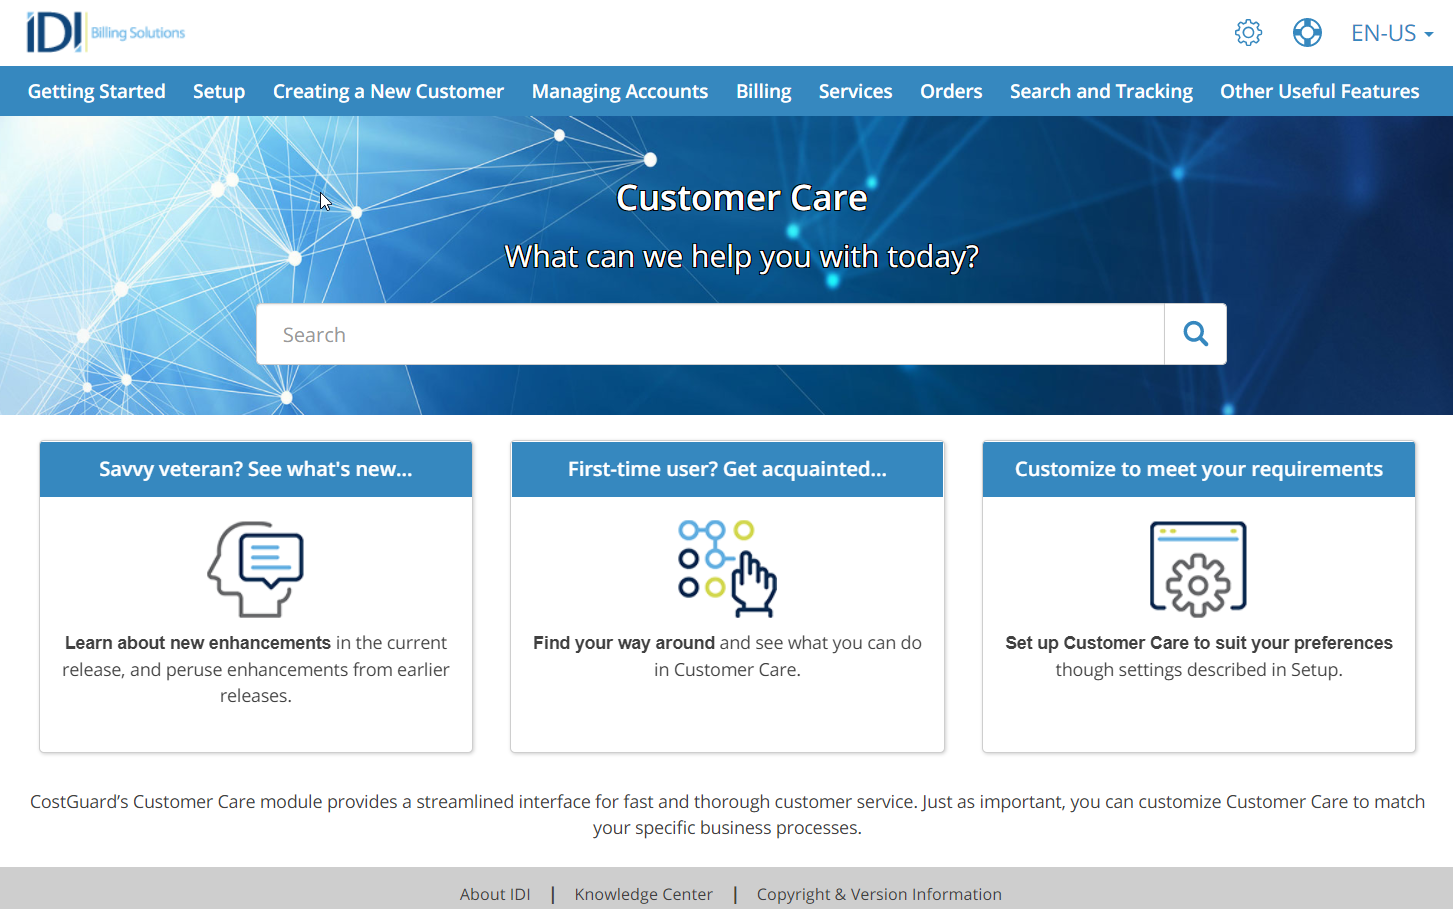The image size is (1453, 909).
Task: Open the EN-US language dropdown
Action: (x=1383, y=32)
